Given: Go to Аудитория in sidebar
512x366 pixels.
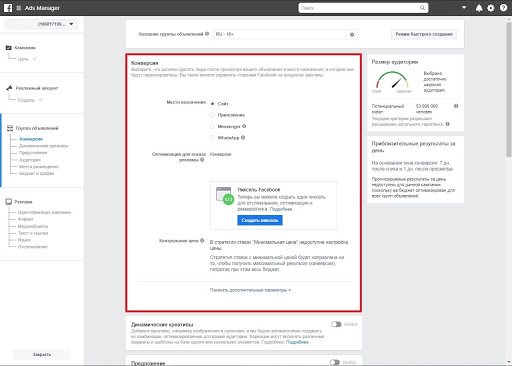Looking at the screenshot, I should point(30,160).
